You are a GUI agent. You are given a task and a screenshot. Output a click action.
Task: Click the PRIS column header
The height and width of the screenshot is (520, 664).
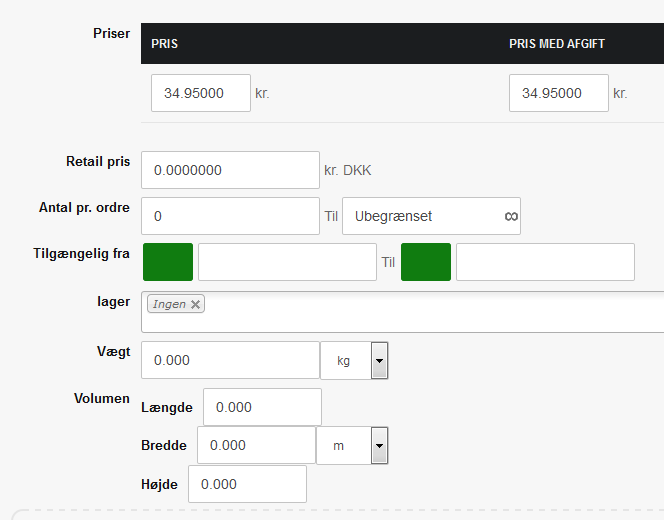coord(164,44)
